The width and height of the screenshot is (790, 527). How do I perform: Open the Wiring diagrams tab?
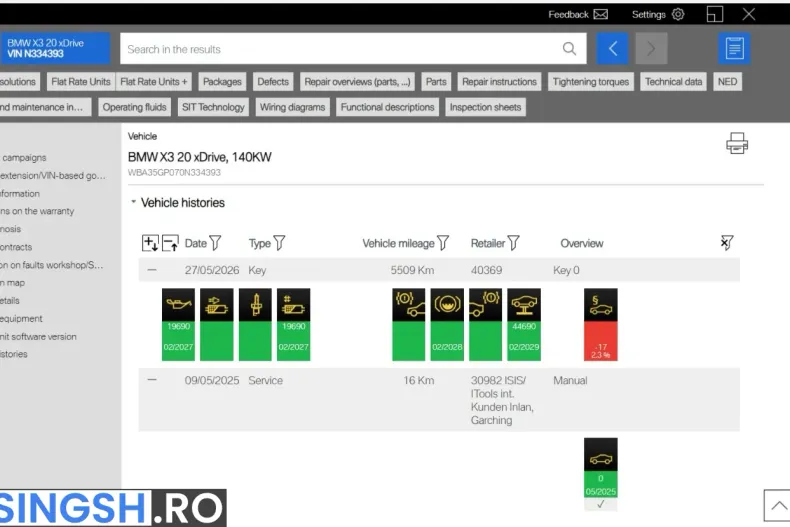[x=292, y=107]
